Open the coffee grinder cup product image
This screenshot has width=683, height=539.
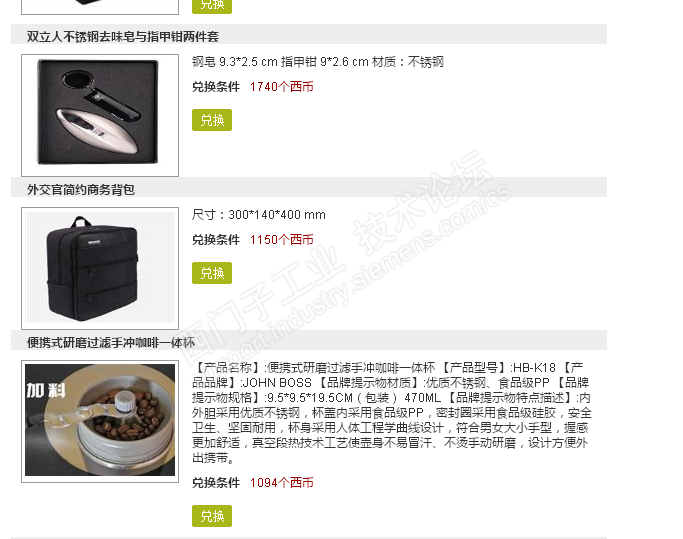(100, 421)
